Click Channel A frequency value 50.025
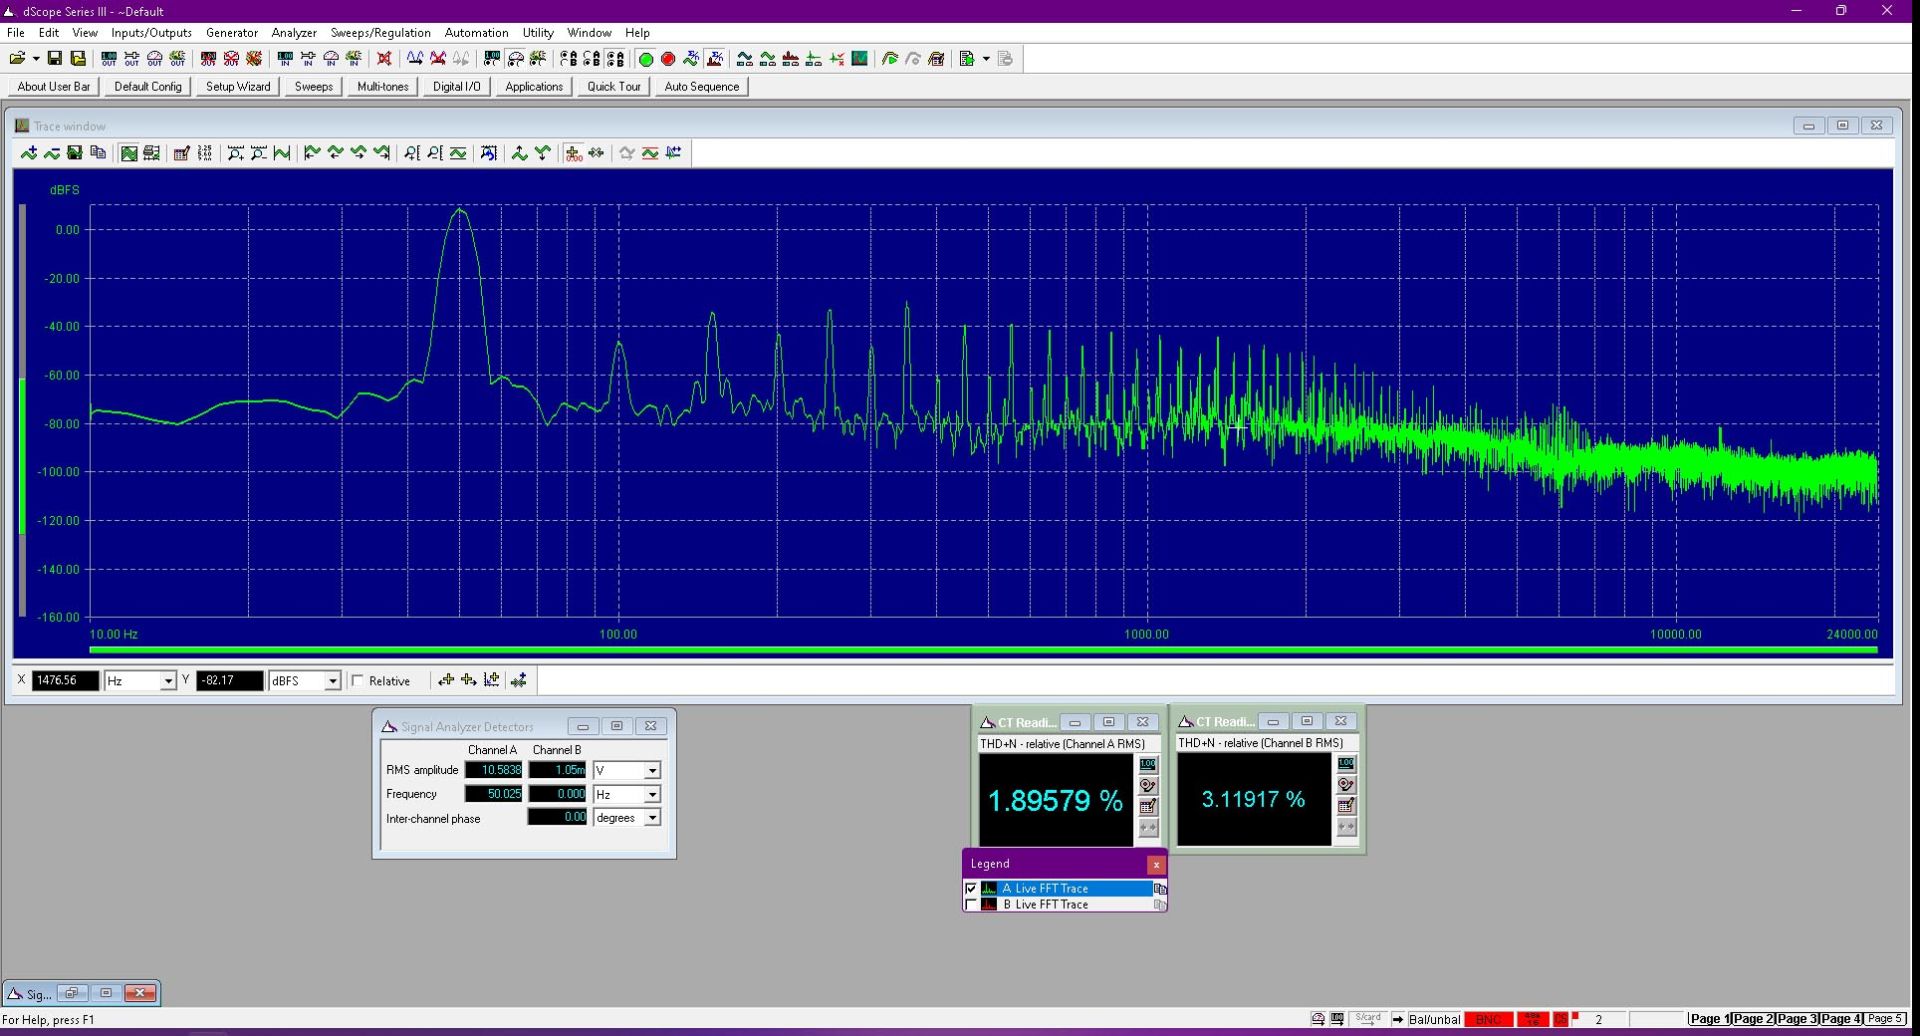This screenshot has height=1036, width=1920. (493, 795)
